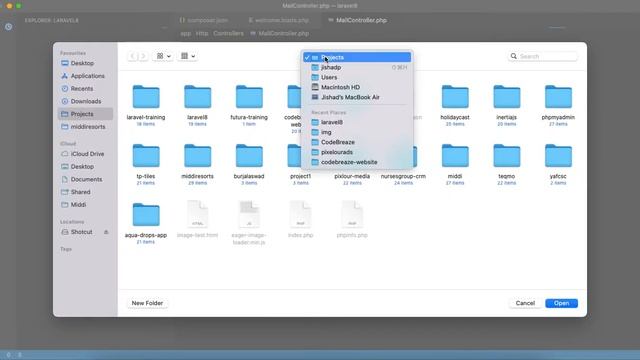Click the index.php file
The height and width of the screenshot is (360, 640).
(300, 214)
